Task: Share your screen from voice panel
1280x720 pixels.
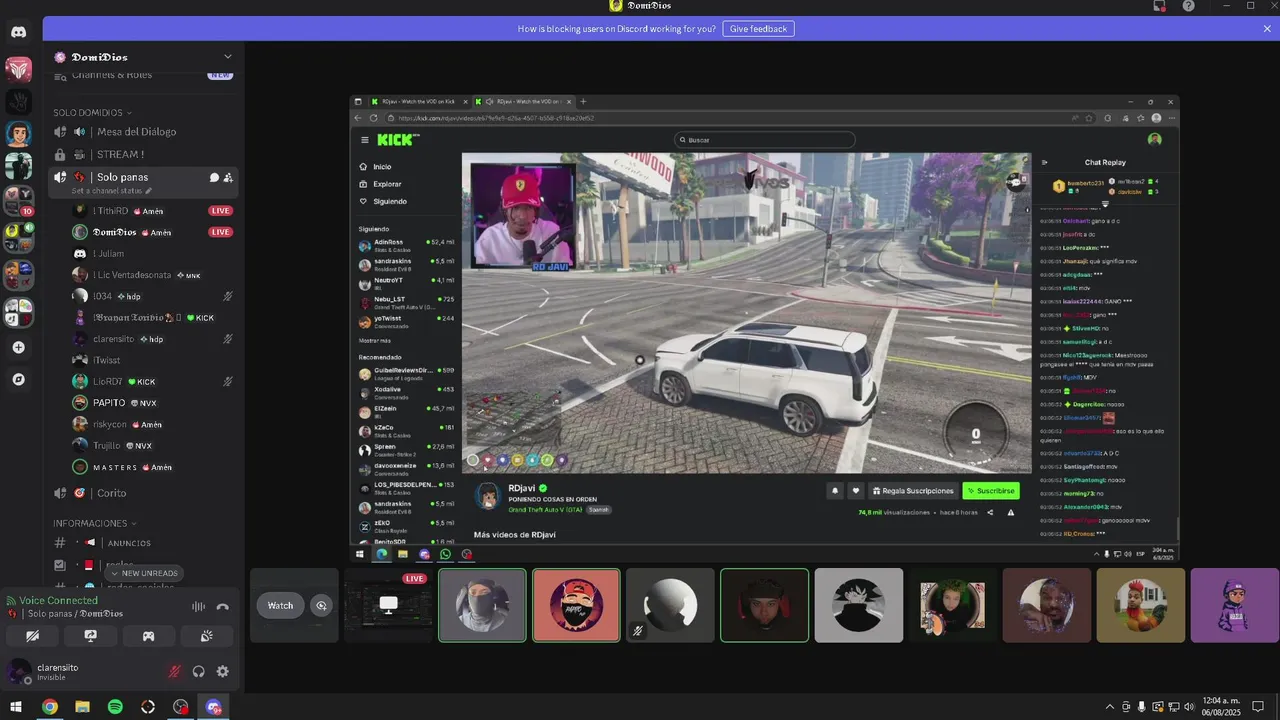Action: point(90,635)
